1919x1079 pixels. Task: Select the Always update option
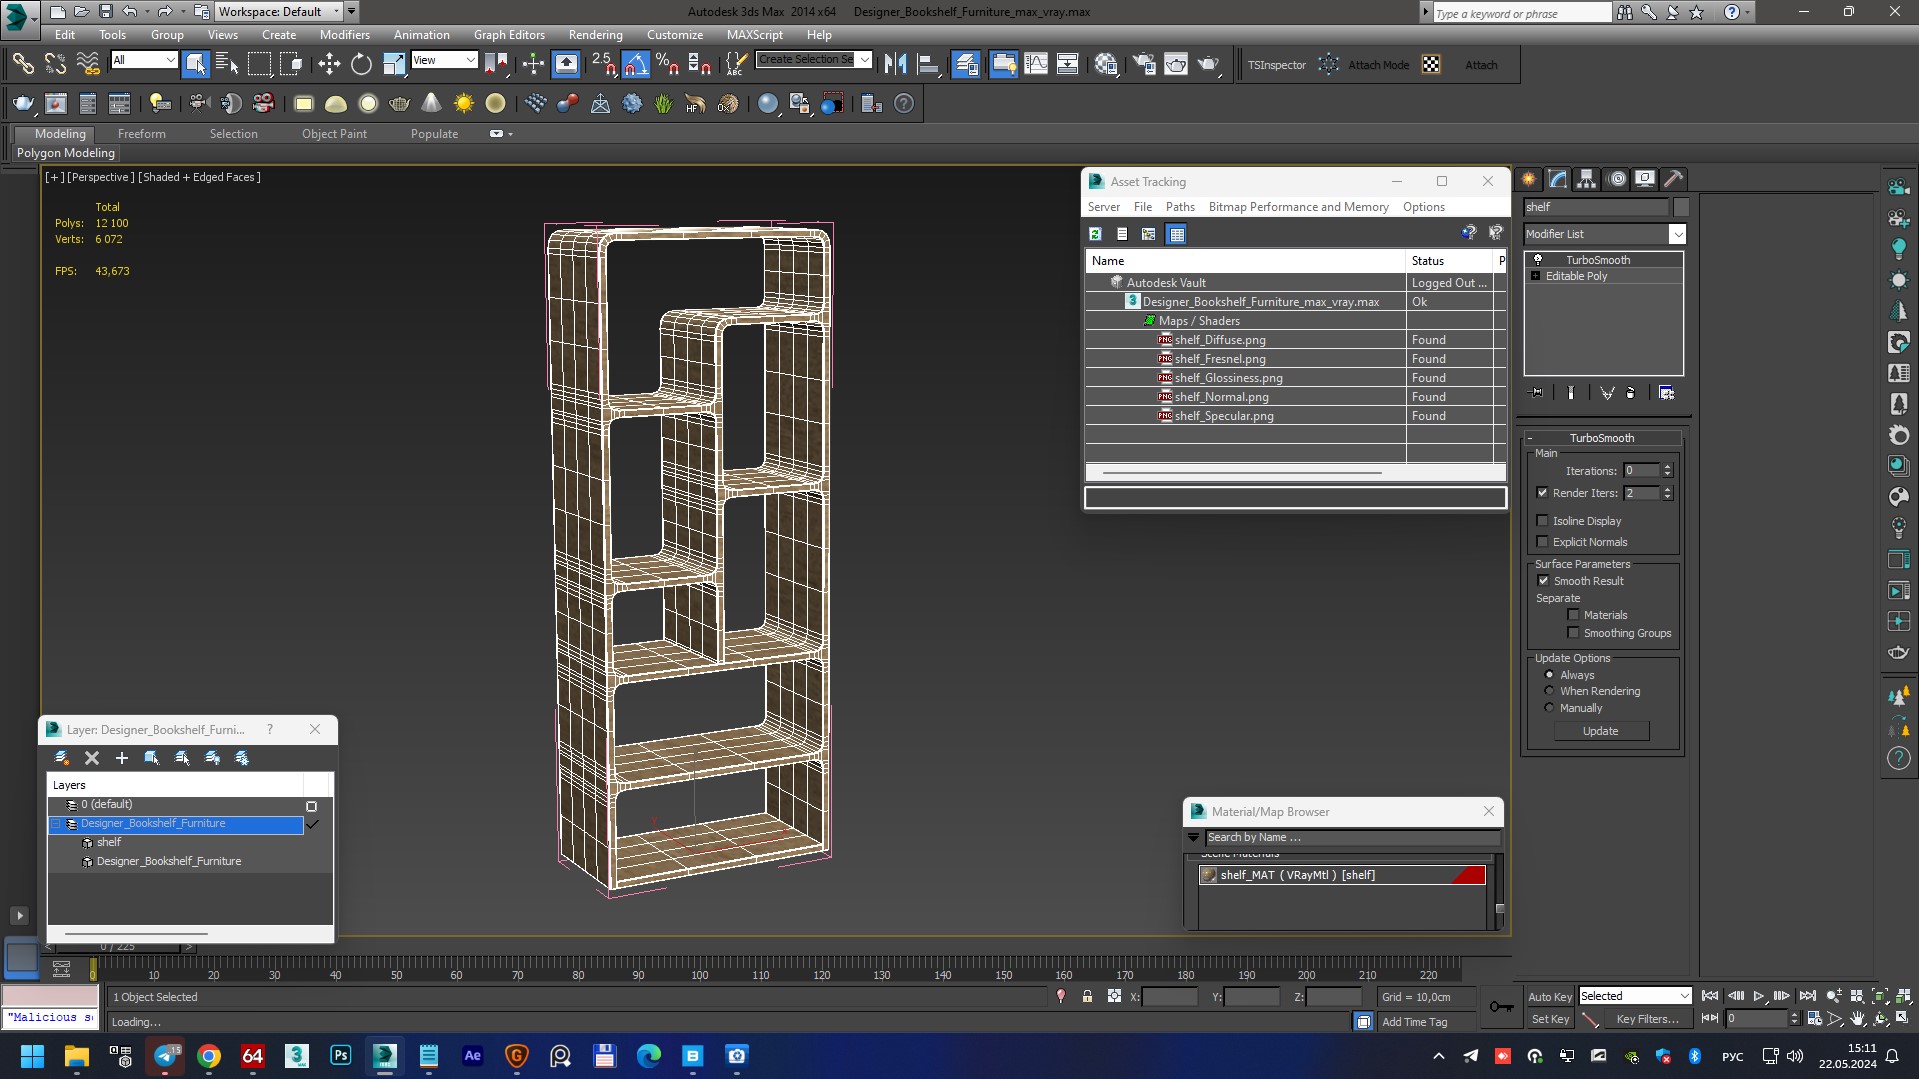[x=1550, y=675]
